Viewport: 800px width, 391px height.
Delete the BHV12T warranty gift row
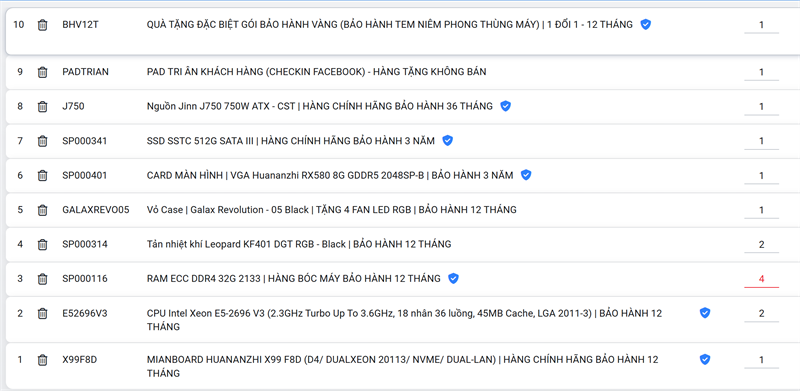click(42, 25)
